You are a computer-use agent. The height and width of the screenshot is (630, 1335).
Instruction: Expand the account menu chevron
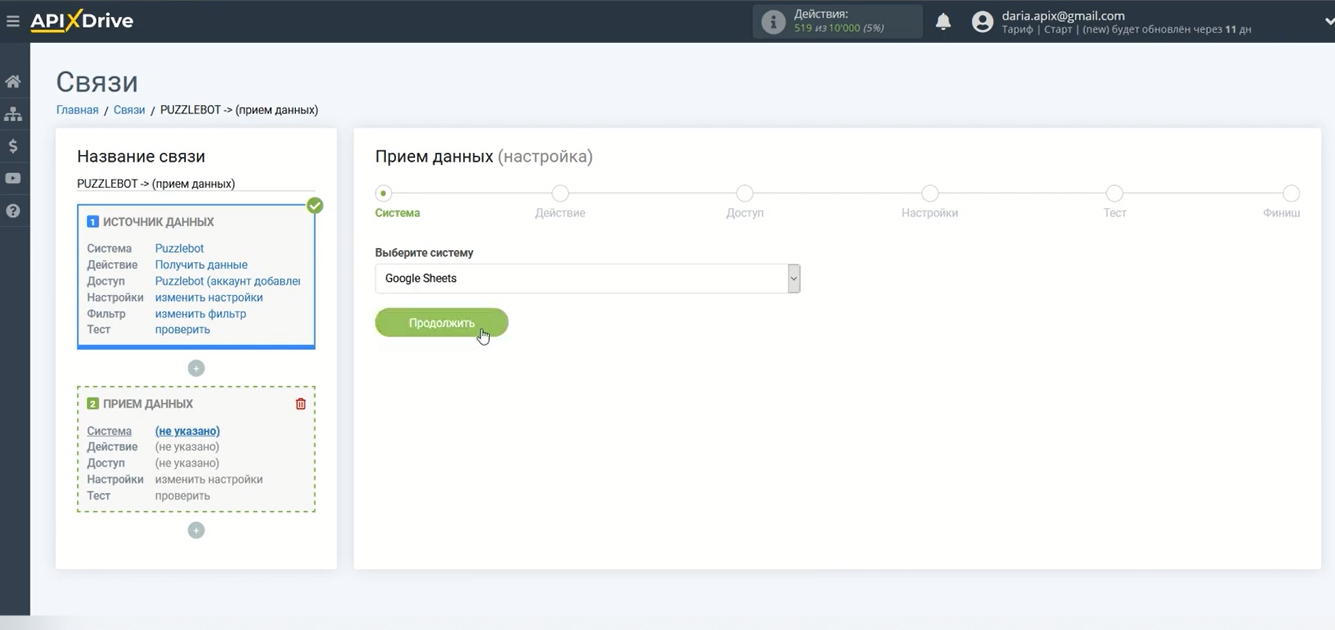click(x=1328, y=21)
